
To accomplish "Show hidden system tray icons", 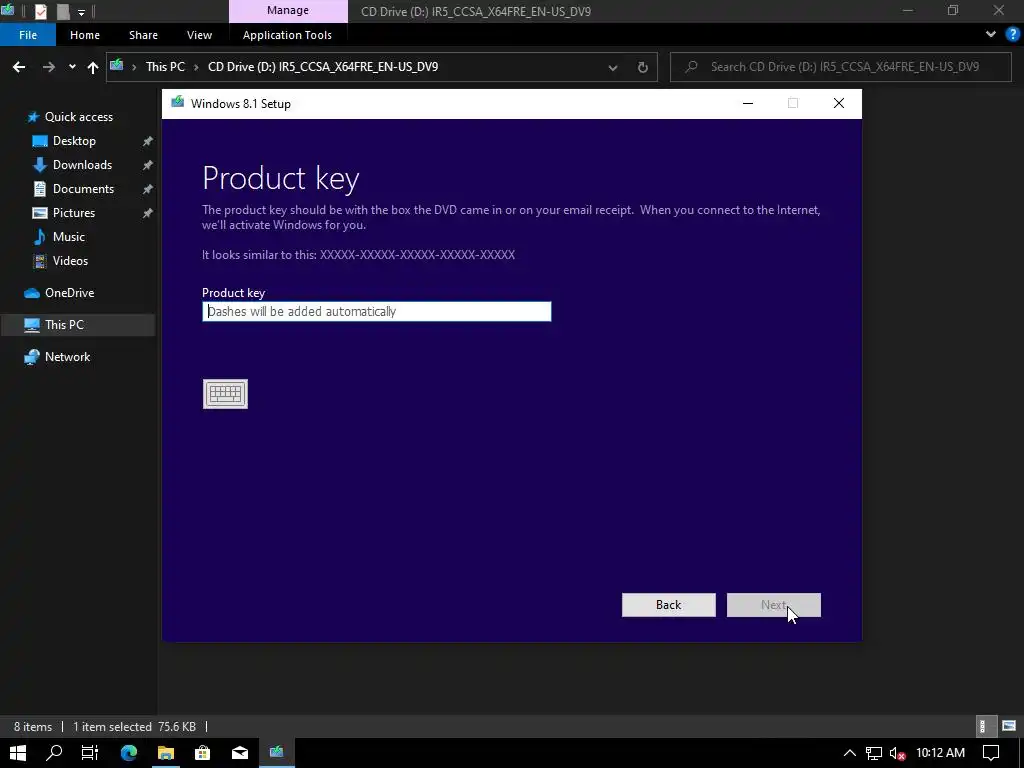I will [850, 753].
